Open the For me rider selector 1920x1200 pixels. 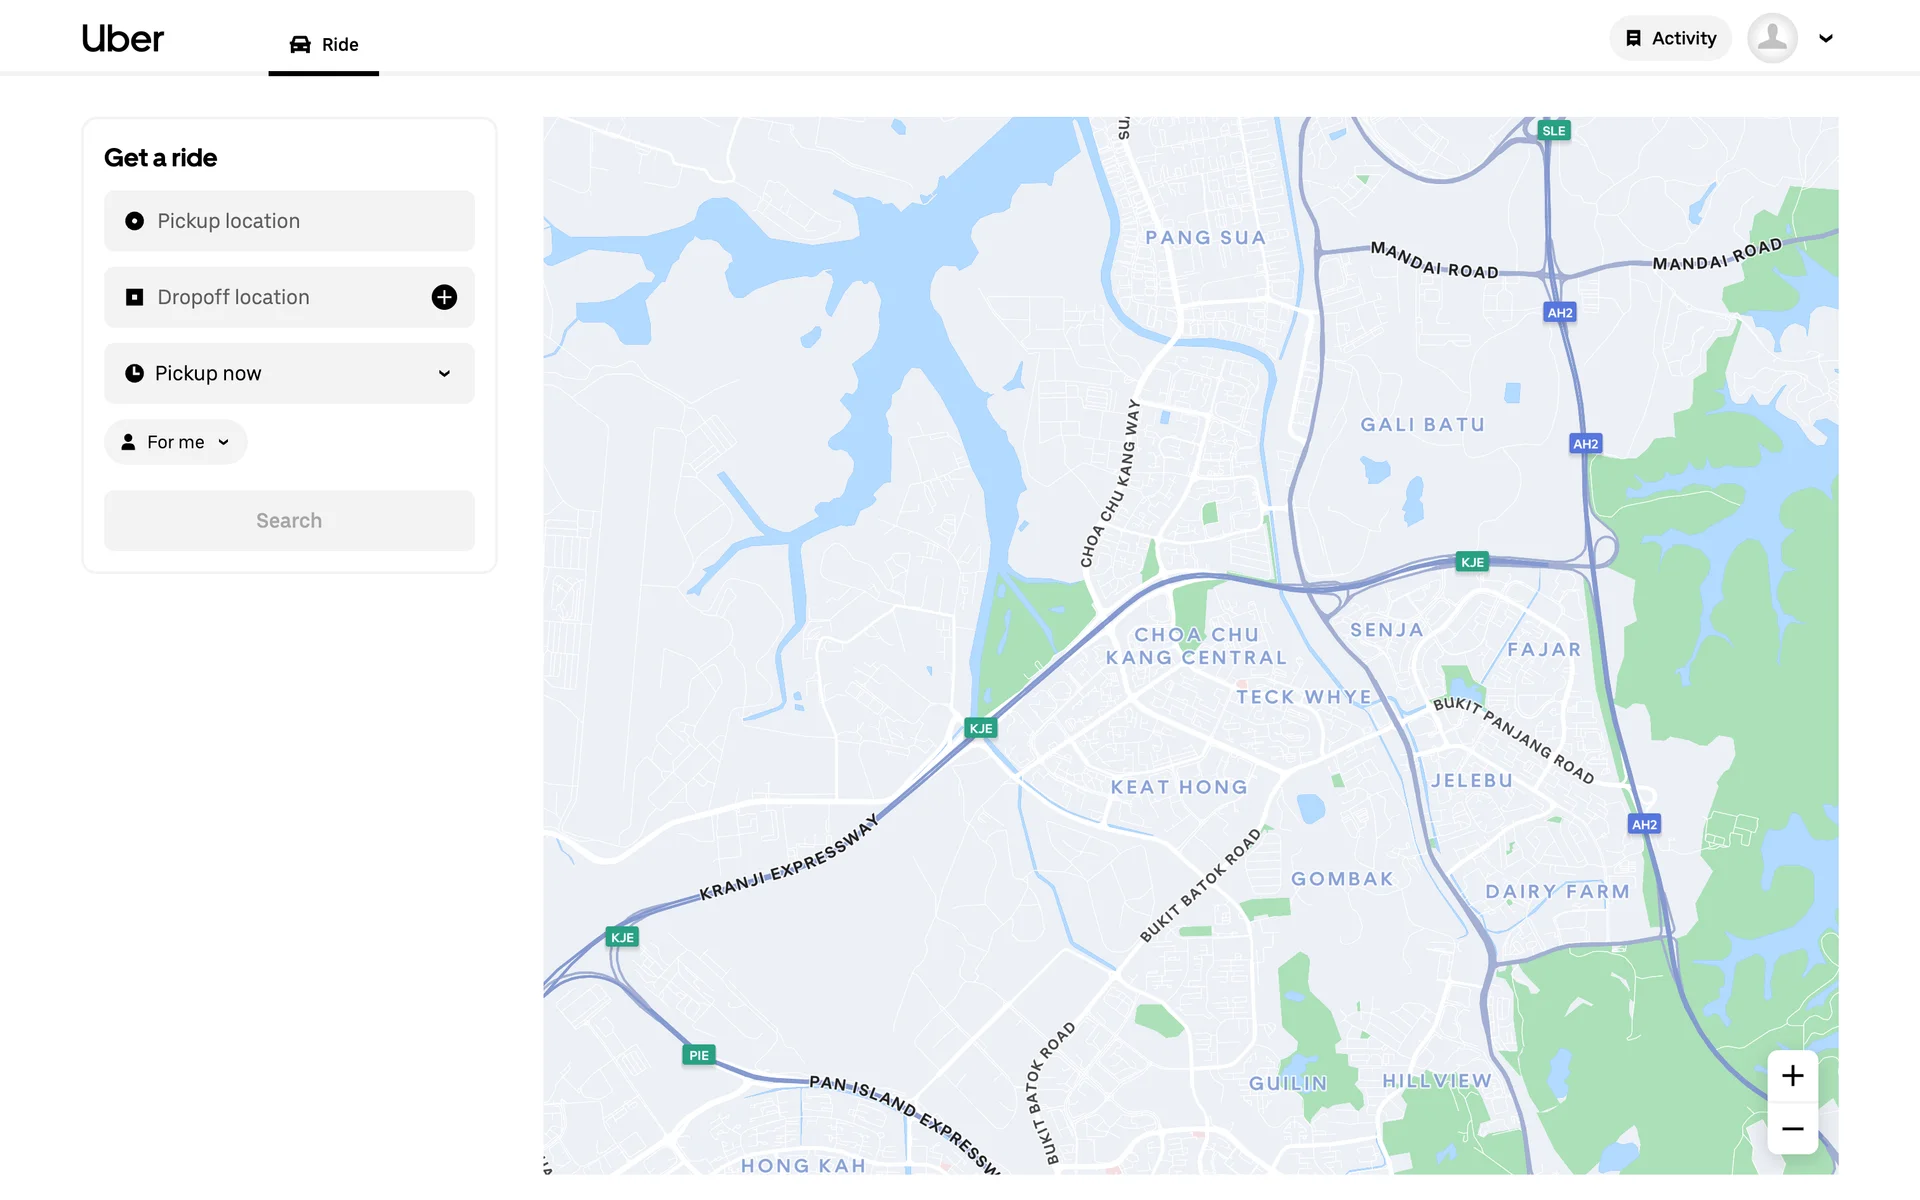point(176,442)
